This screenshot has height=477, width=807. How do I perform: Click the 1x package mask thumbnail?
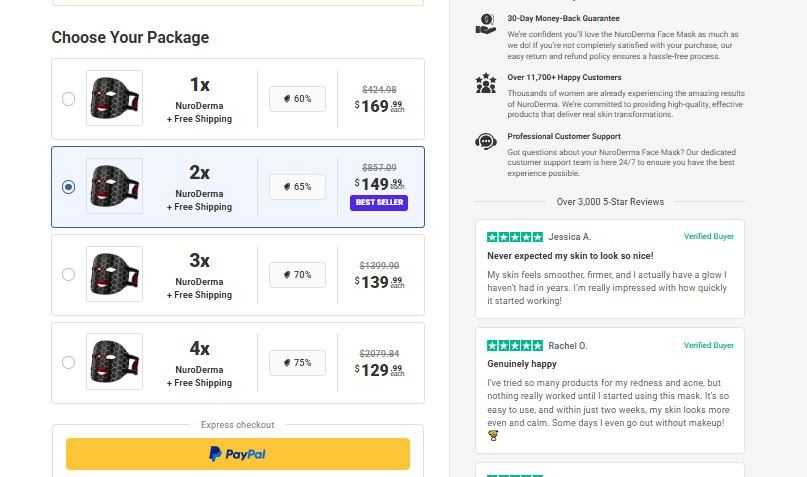(x=114, y=98)
